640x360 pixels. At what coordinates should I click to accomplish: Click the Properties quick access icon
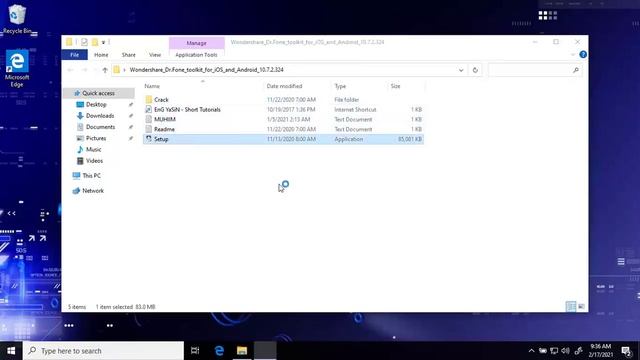[84, 42]
